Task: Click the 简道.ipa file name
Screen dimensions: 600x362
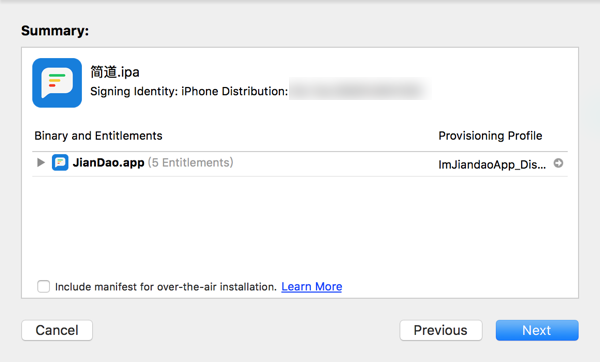Action: tap(115, 72)
